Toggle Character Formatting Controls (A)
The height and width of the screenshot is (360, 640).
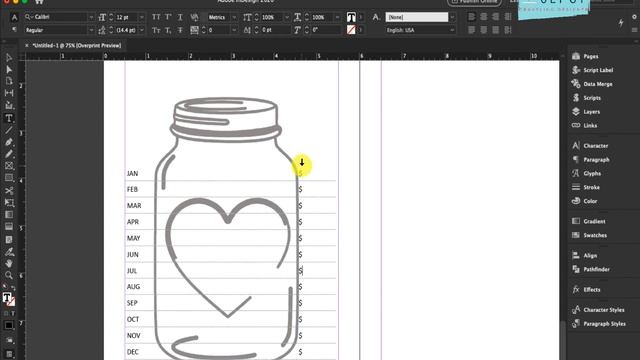point(14,17)
